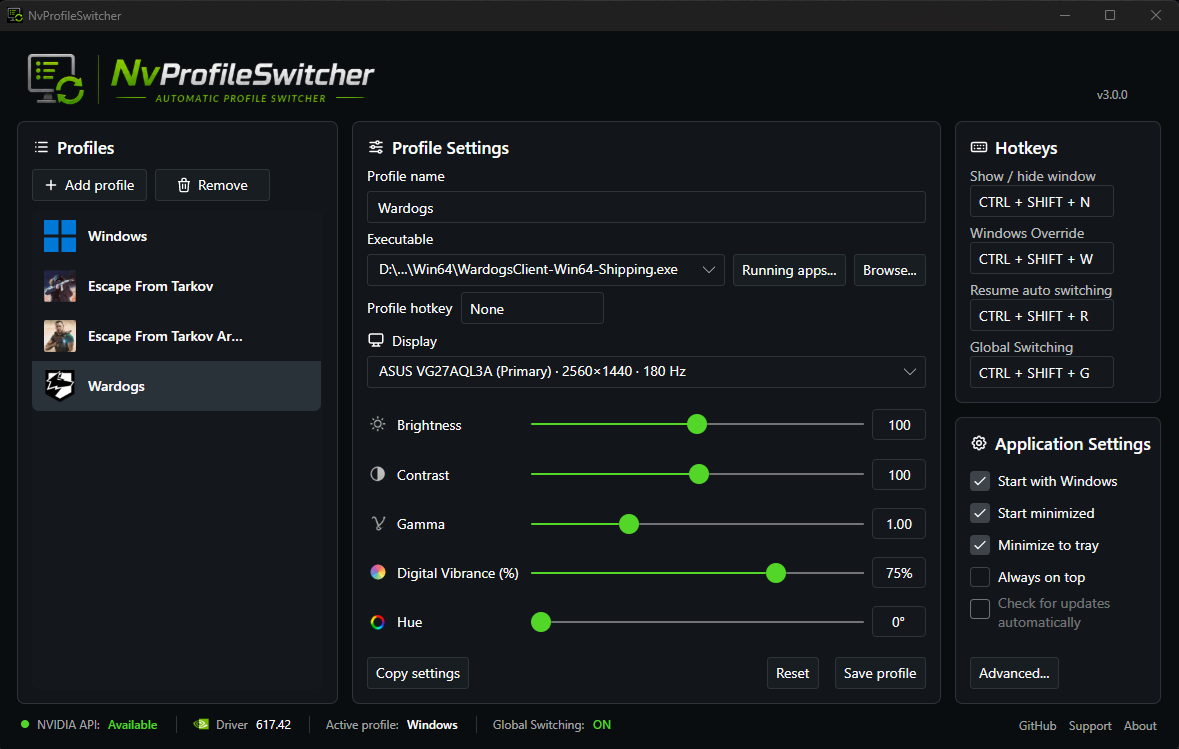Screen dimensions: 1179x749
Task: Click the Profile Settings sliders icon
Action: 376,147
